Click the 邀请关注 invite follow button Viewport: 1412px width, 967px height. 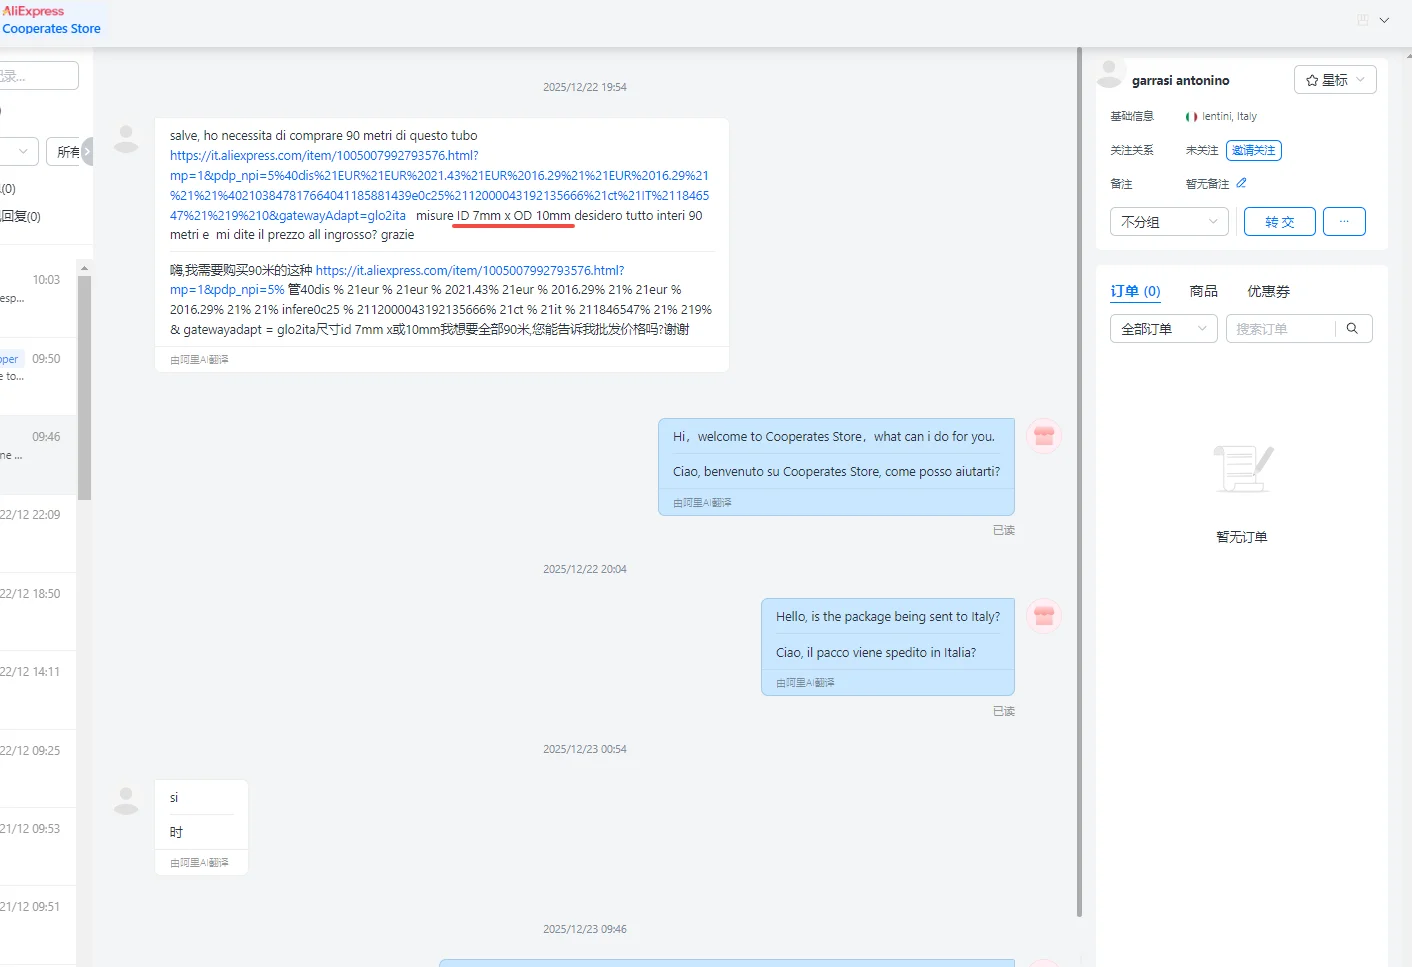1254,150
